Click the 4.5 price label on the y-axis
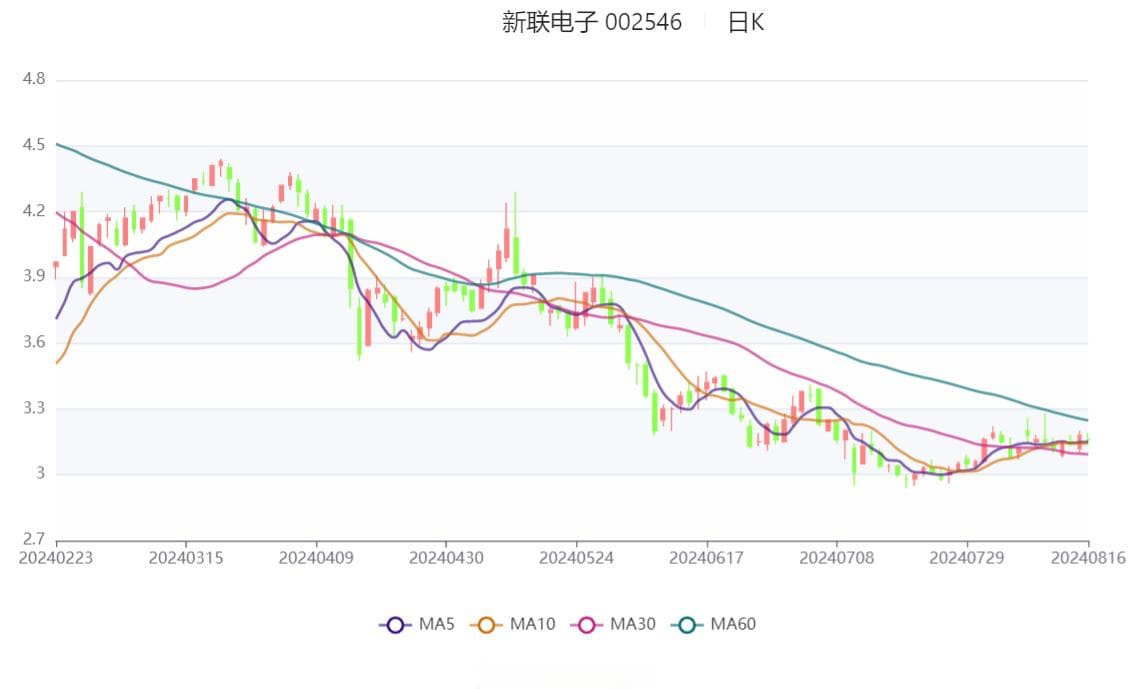 [34, 145]
